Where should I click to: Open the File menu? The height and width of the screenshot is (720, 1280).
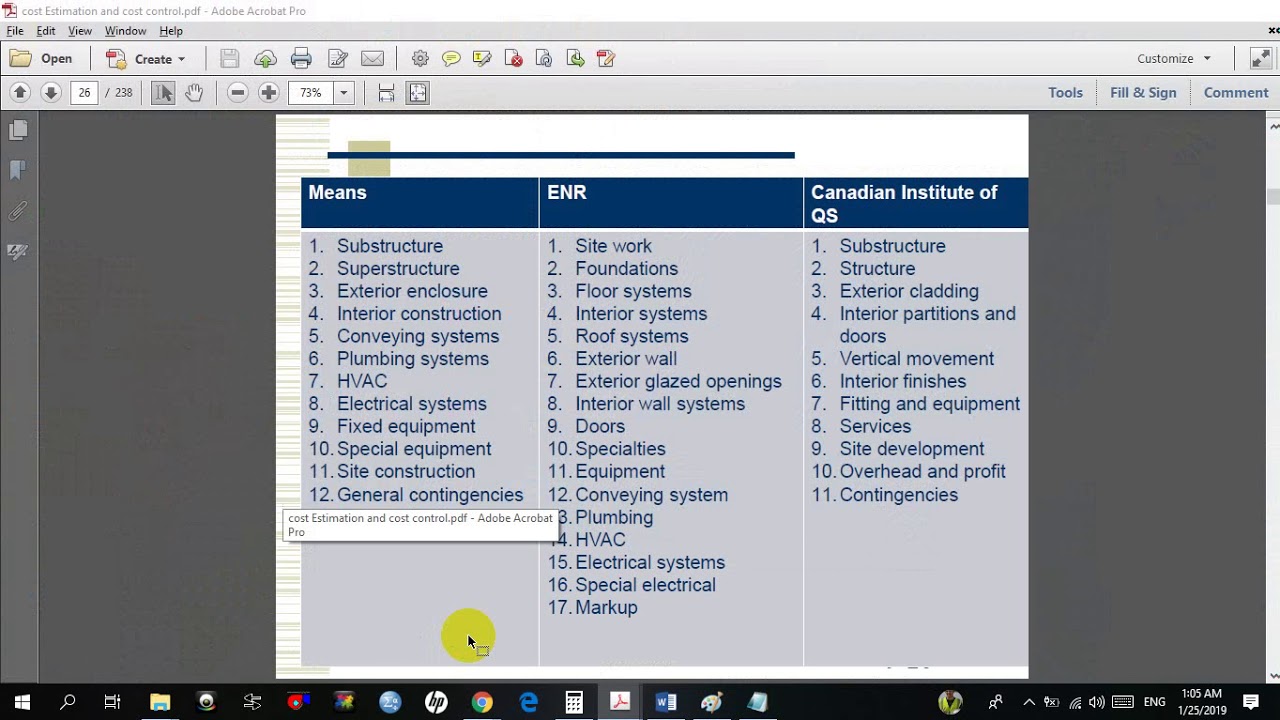click(x=15, y=31)
